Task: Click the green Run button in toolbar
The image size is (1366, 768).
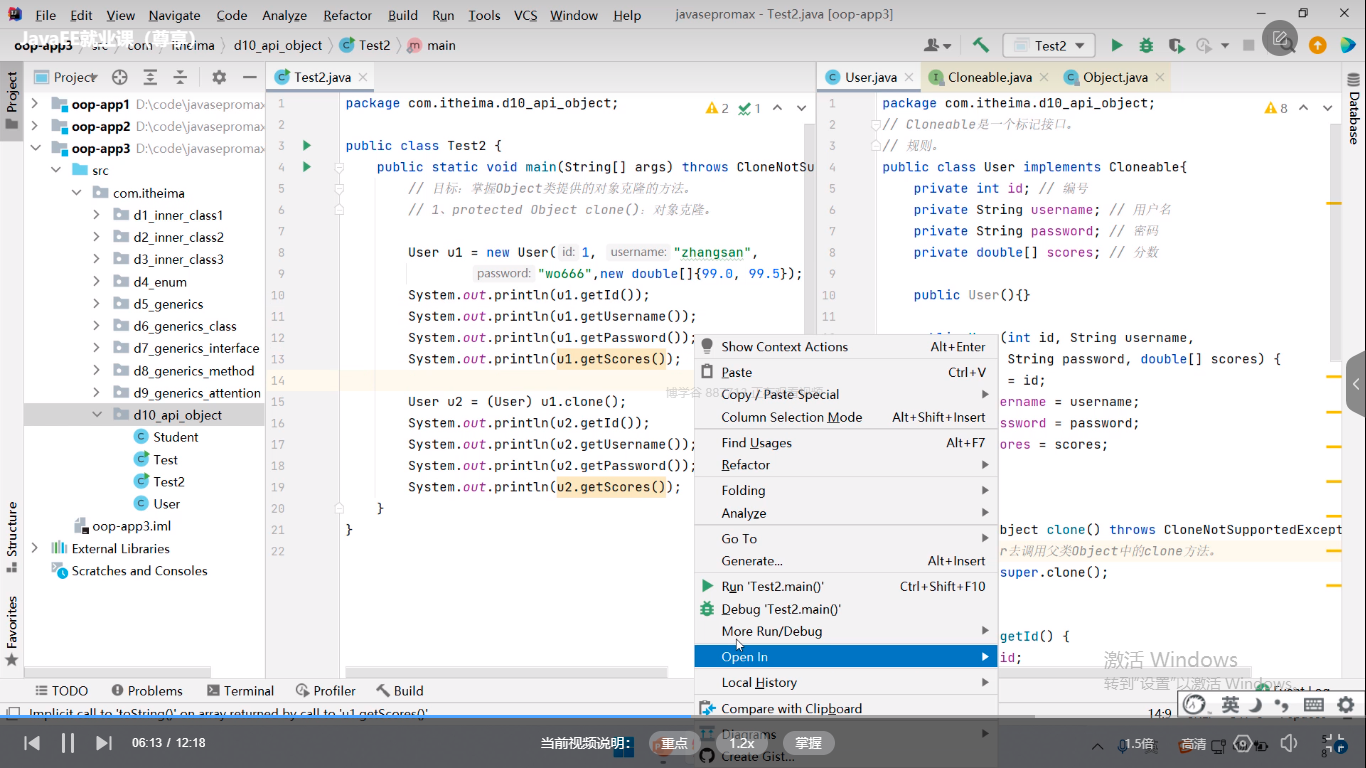Action: [x=1117, y=45]
